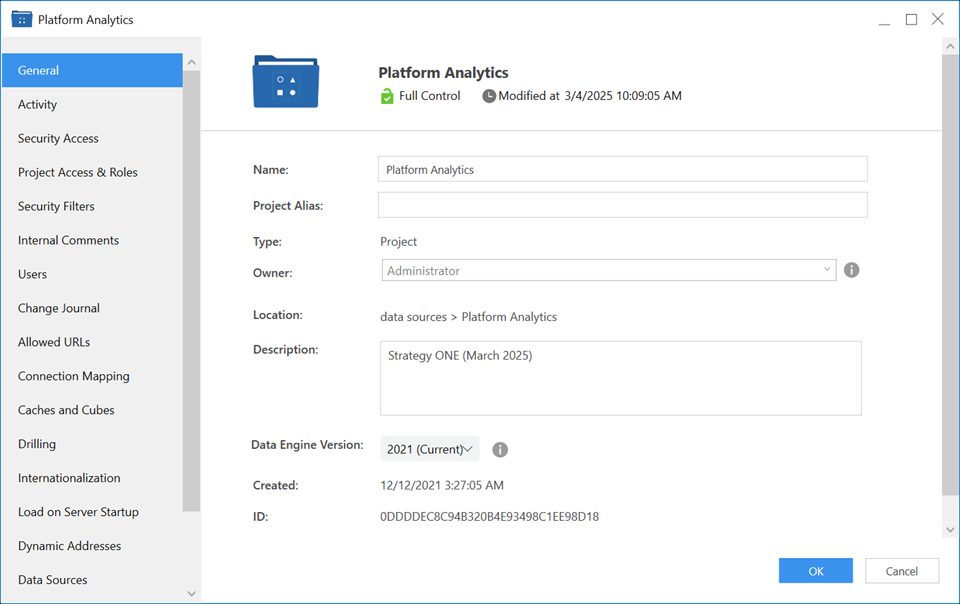This screenshot has width=960, height=604.
Task: Expand the Data Engine Version dropdown
Action: [430, 449]
